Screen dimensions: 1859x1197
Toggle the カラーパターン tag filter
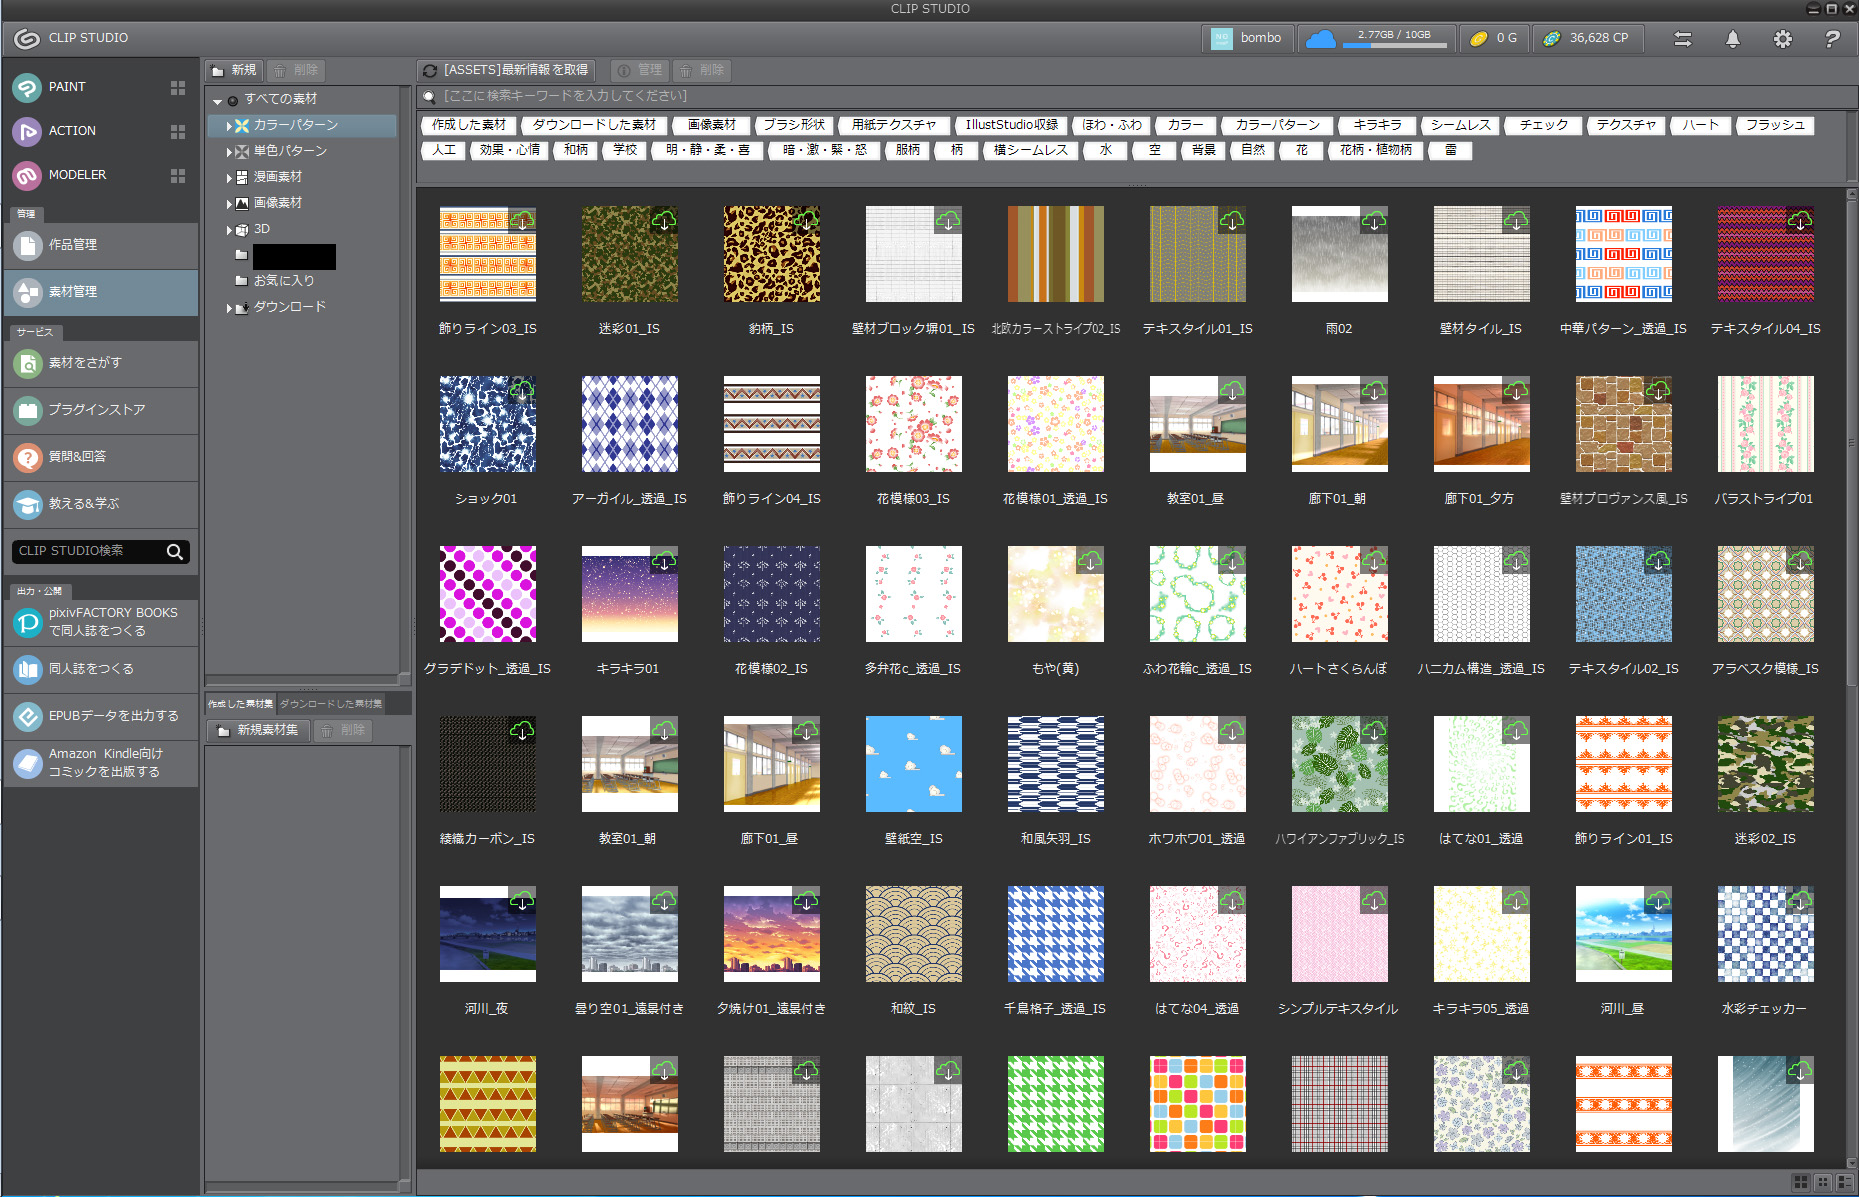click(1277, 125)
